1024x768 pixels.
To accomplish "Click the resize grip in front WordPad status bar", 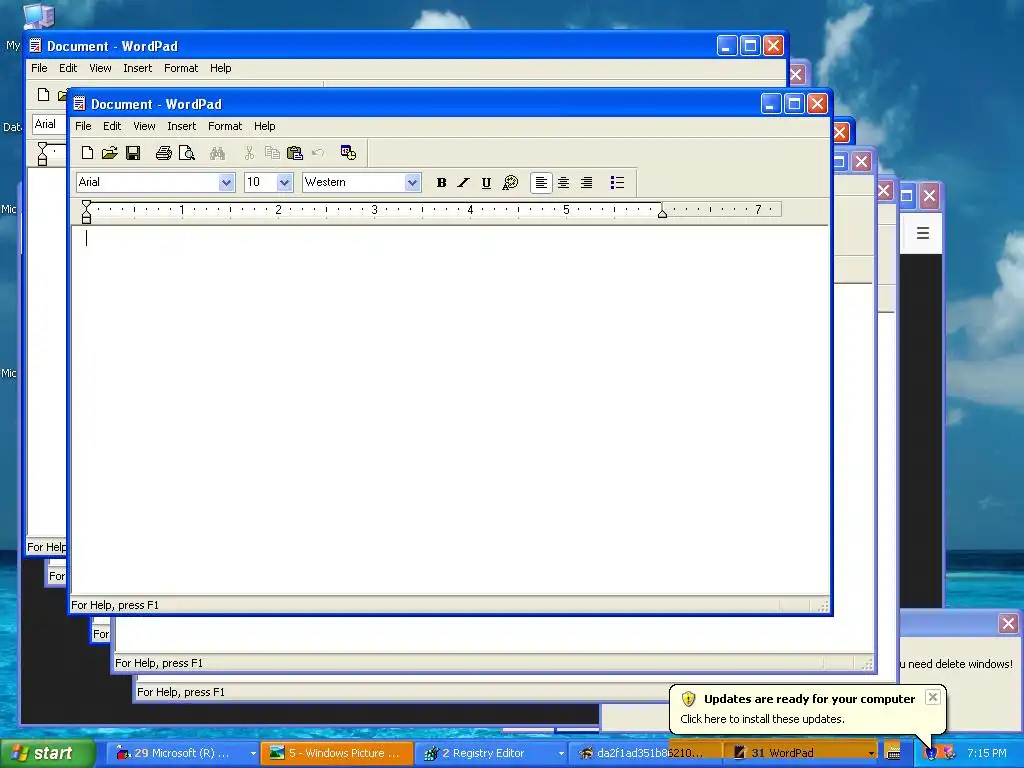I will click(823, 606).
